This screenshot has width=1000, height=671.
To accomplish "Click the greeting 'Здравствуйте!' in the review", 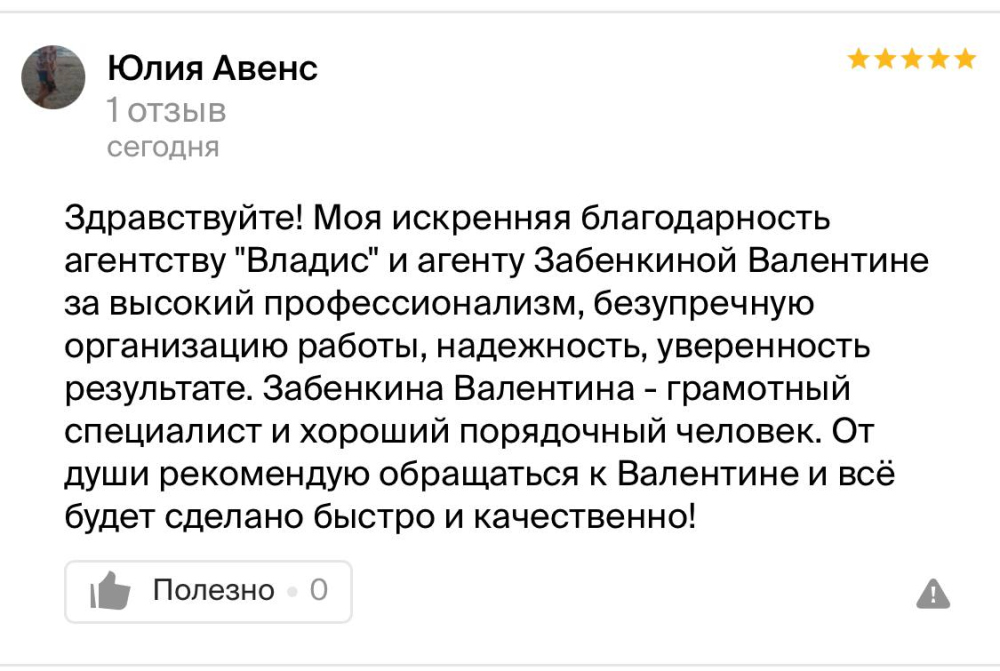I will click(185, 219).
